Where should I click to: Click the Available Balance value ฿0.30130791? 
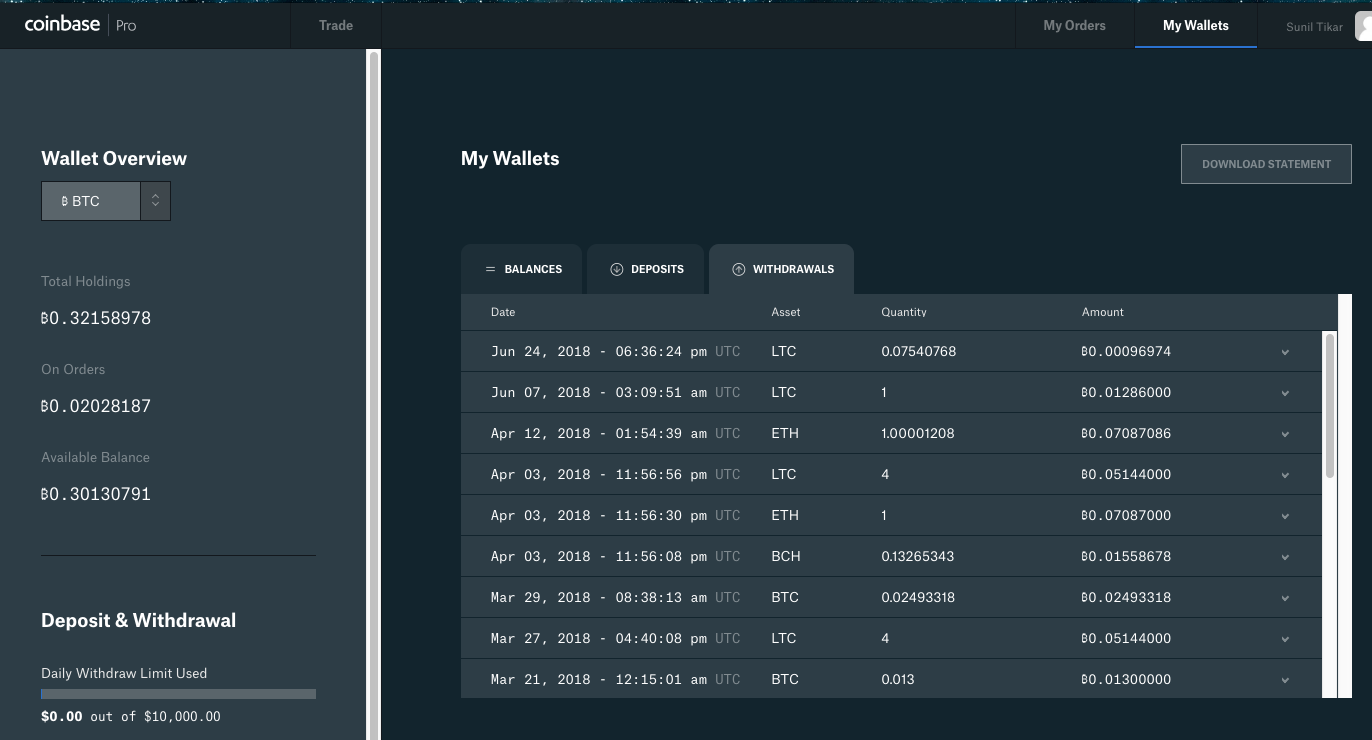coord(96,494)
